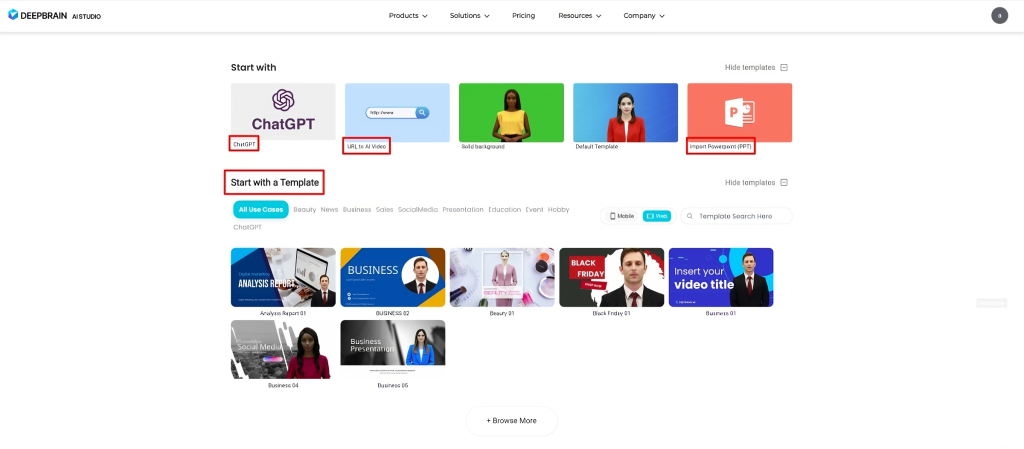
Task: Choose the Import PowerPoint (PPT) tile
Action: pyautogui.click(x=739, y=111)
